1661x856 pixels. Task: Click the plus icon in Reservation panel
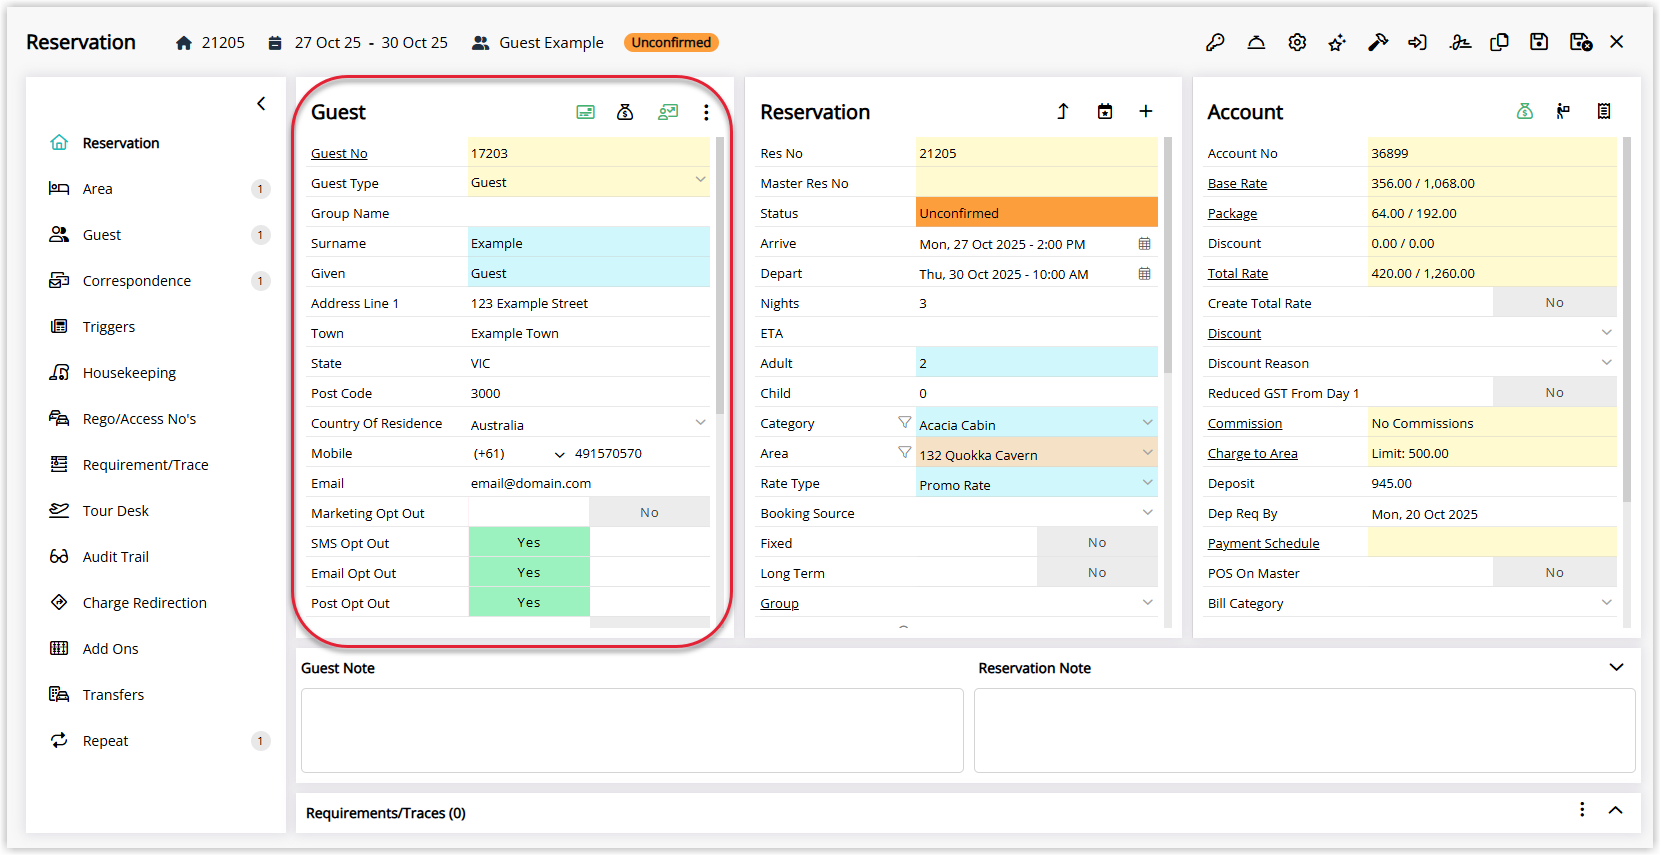pyautogui.click(x=1146, y=112)
